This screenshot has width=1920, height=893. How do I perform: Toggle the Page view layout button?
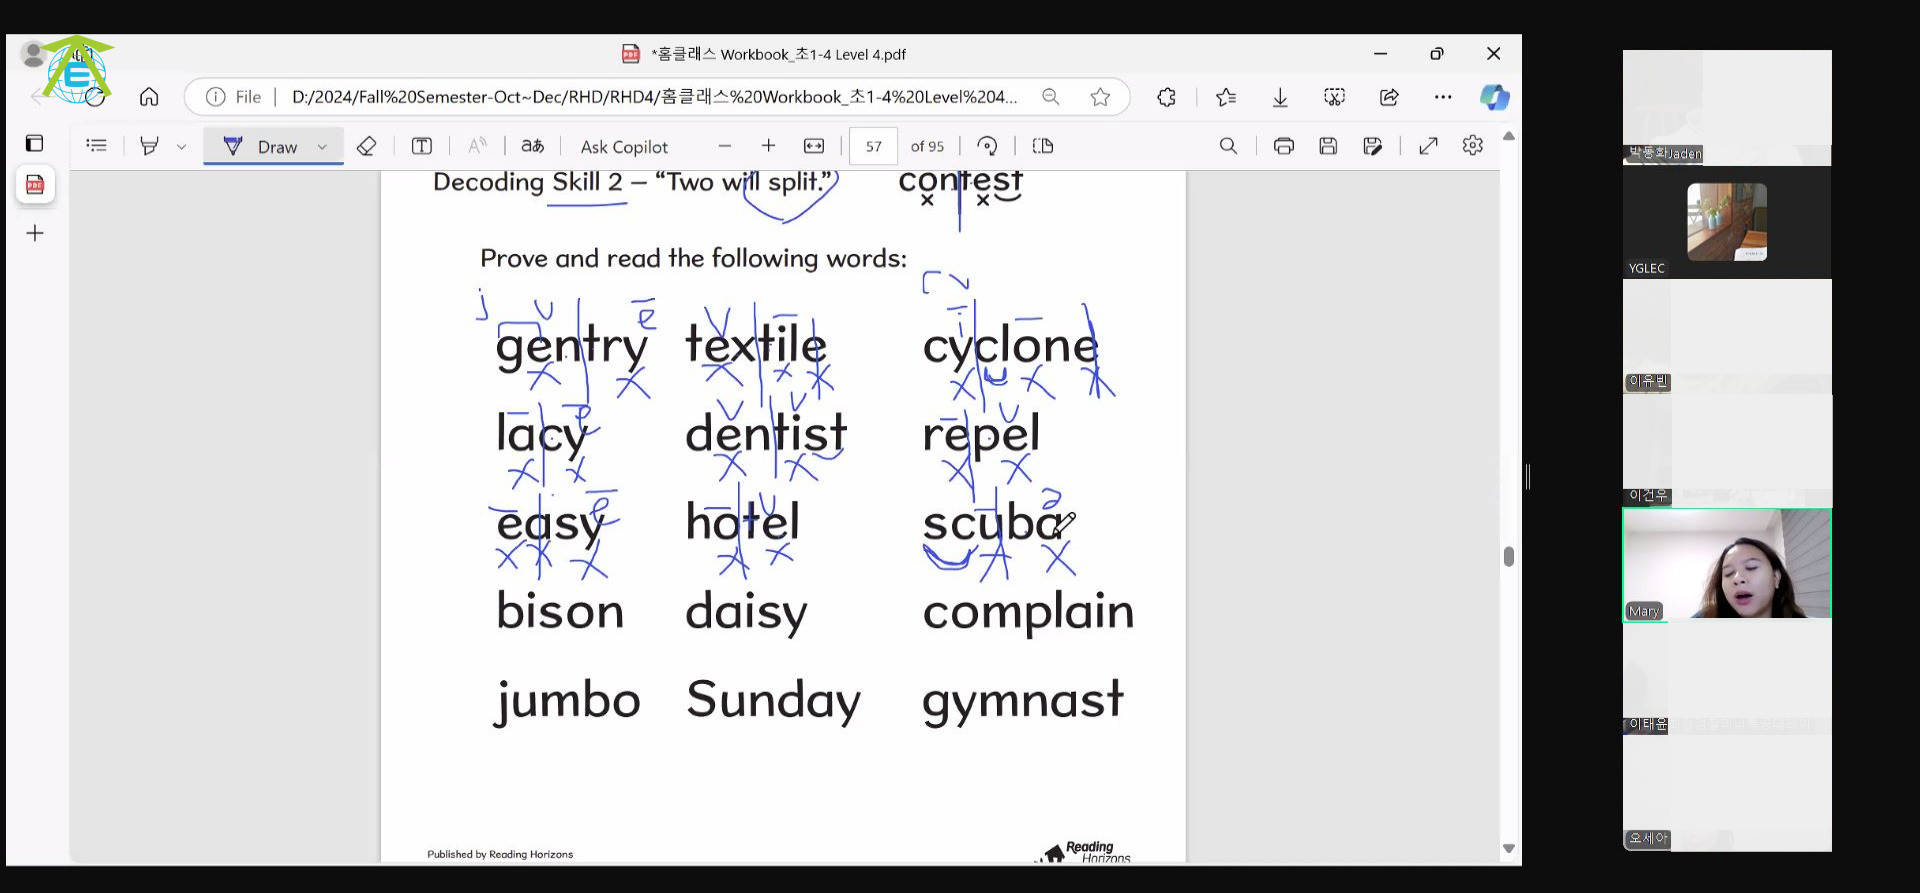click(1043, 146)
